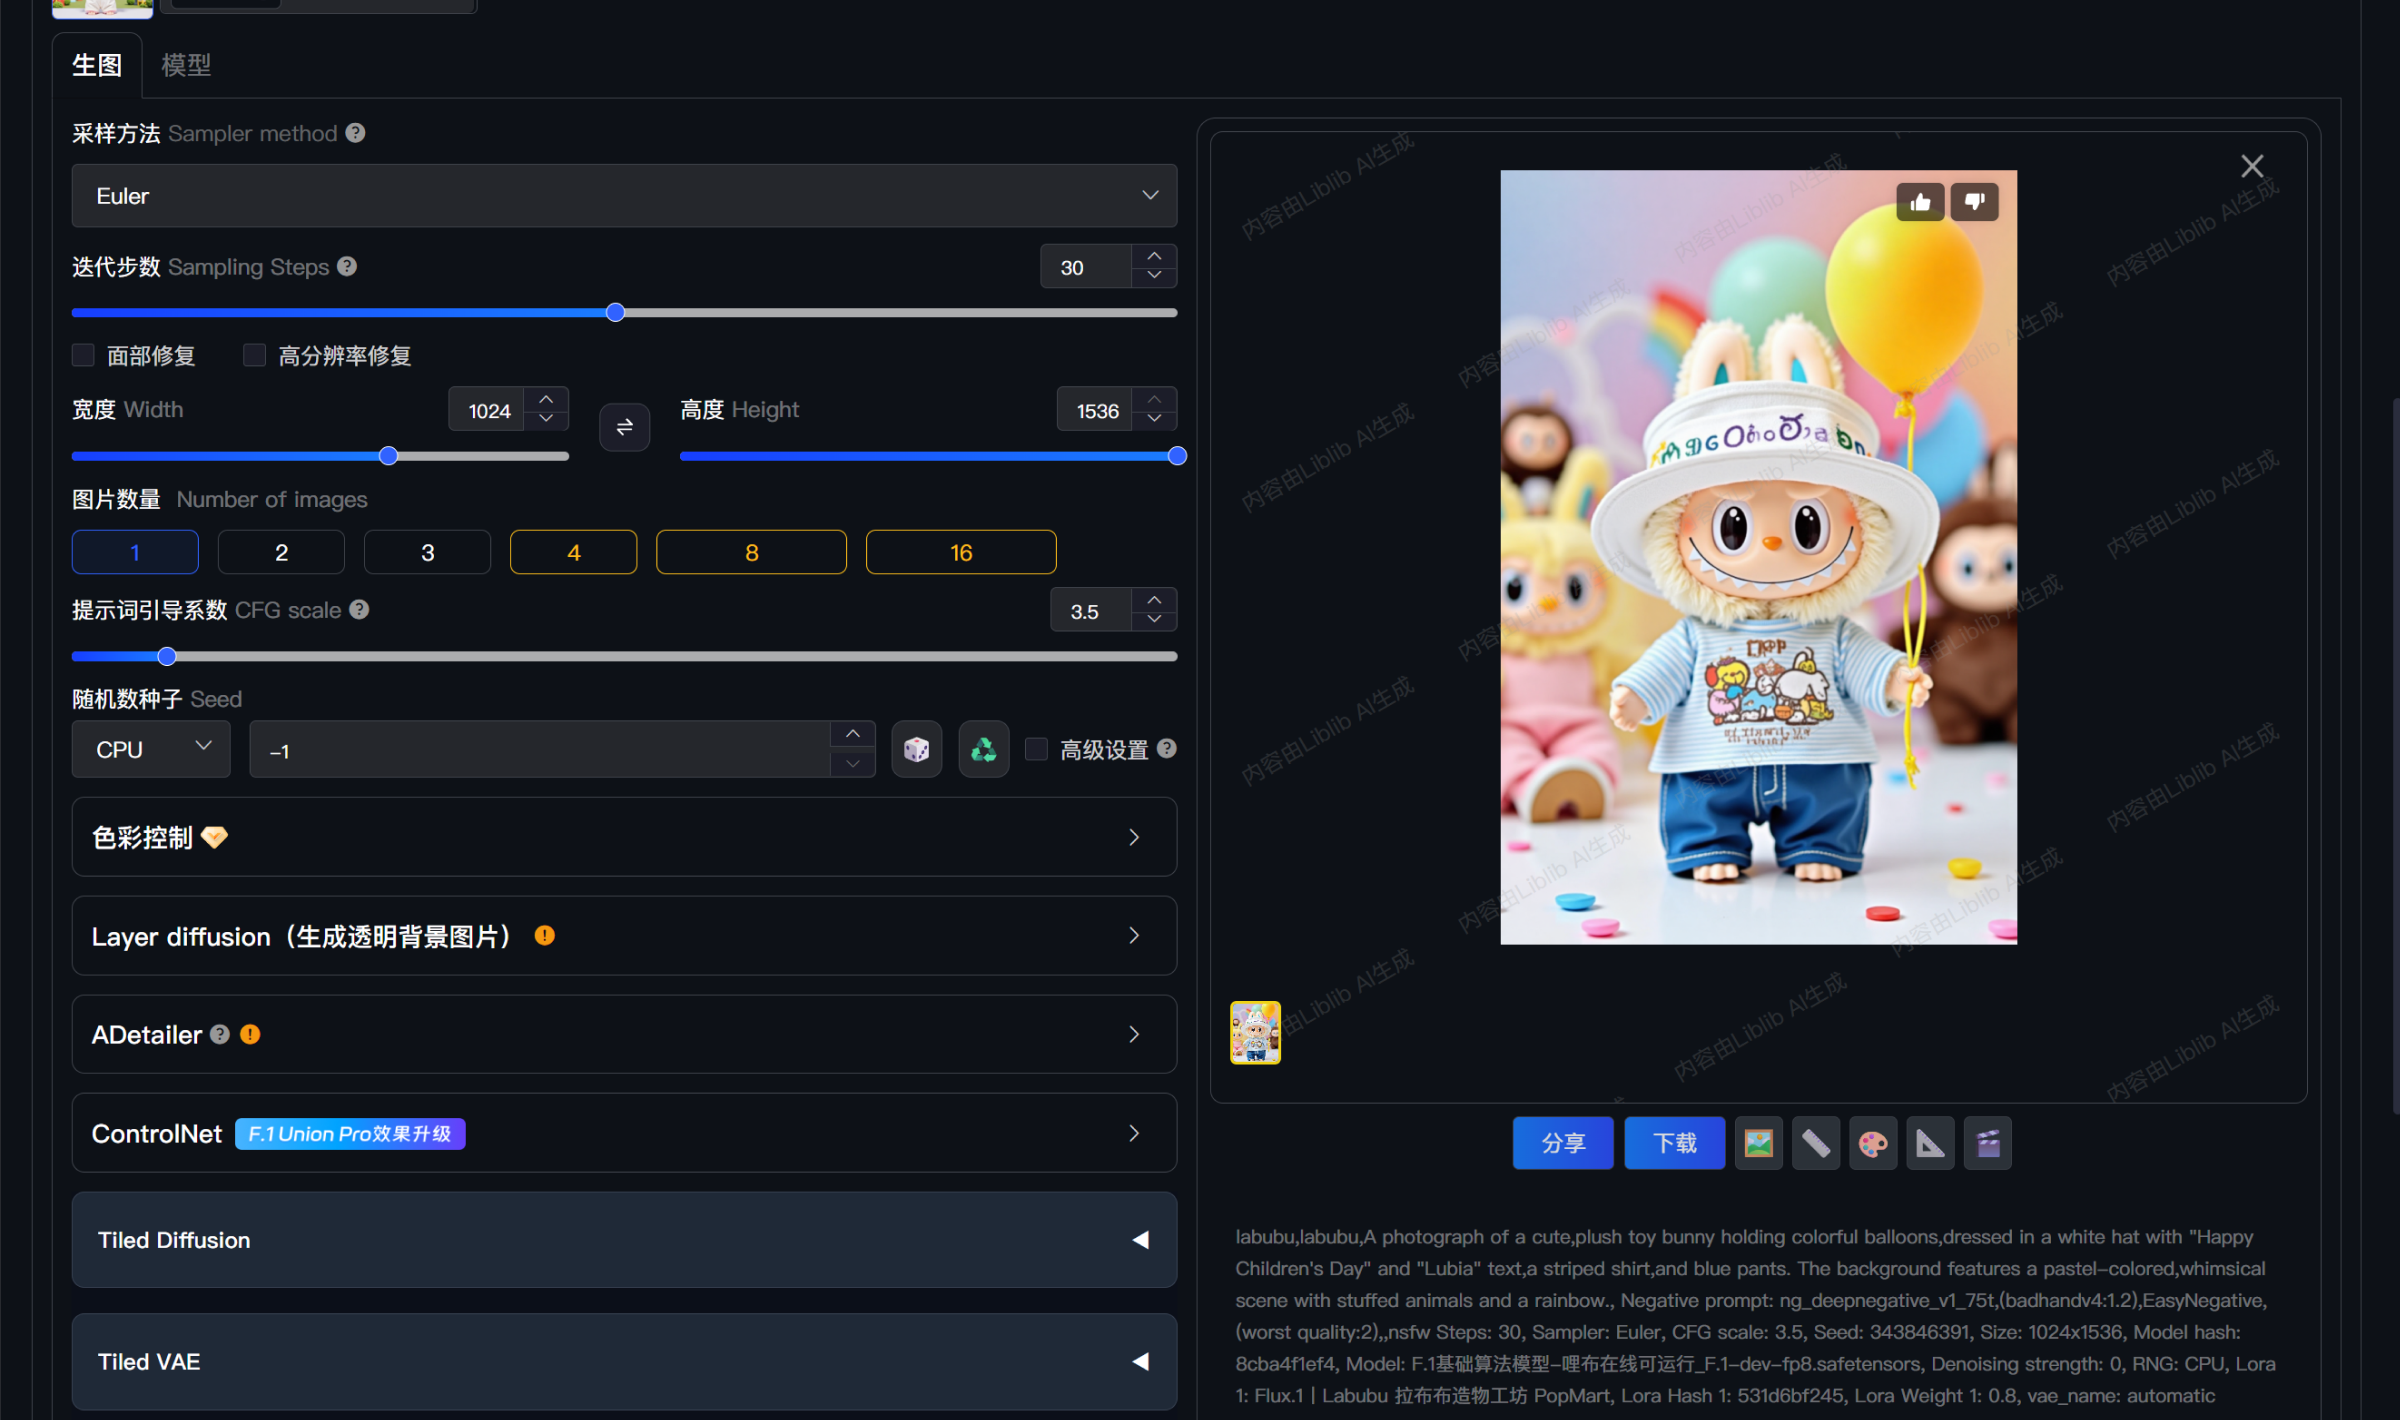Click the 下载 download button
The image size is (2400, 1420).
(1675, 1143)
